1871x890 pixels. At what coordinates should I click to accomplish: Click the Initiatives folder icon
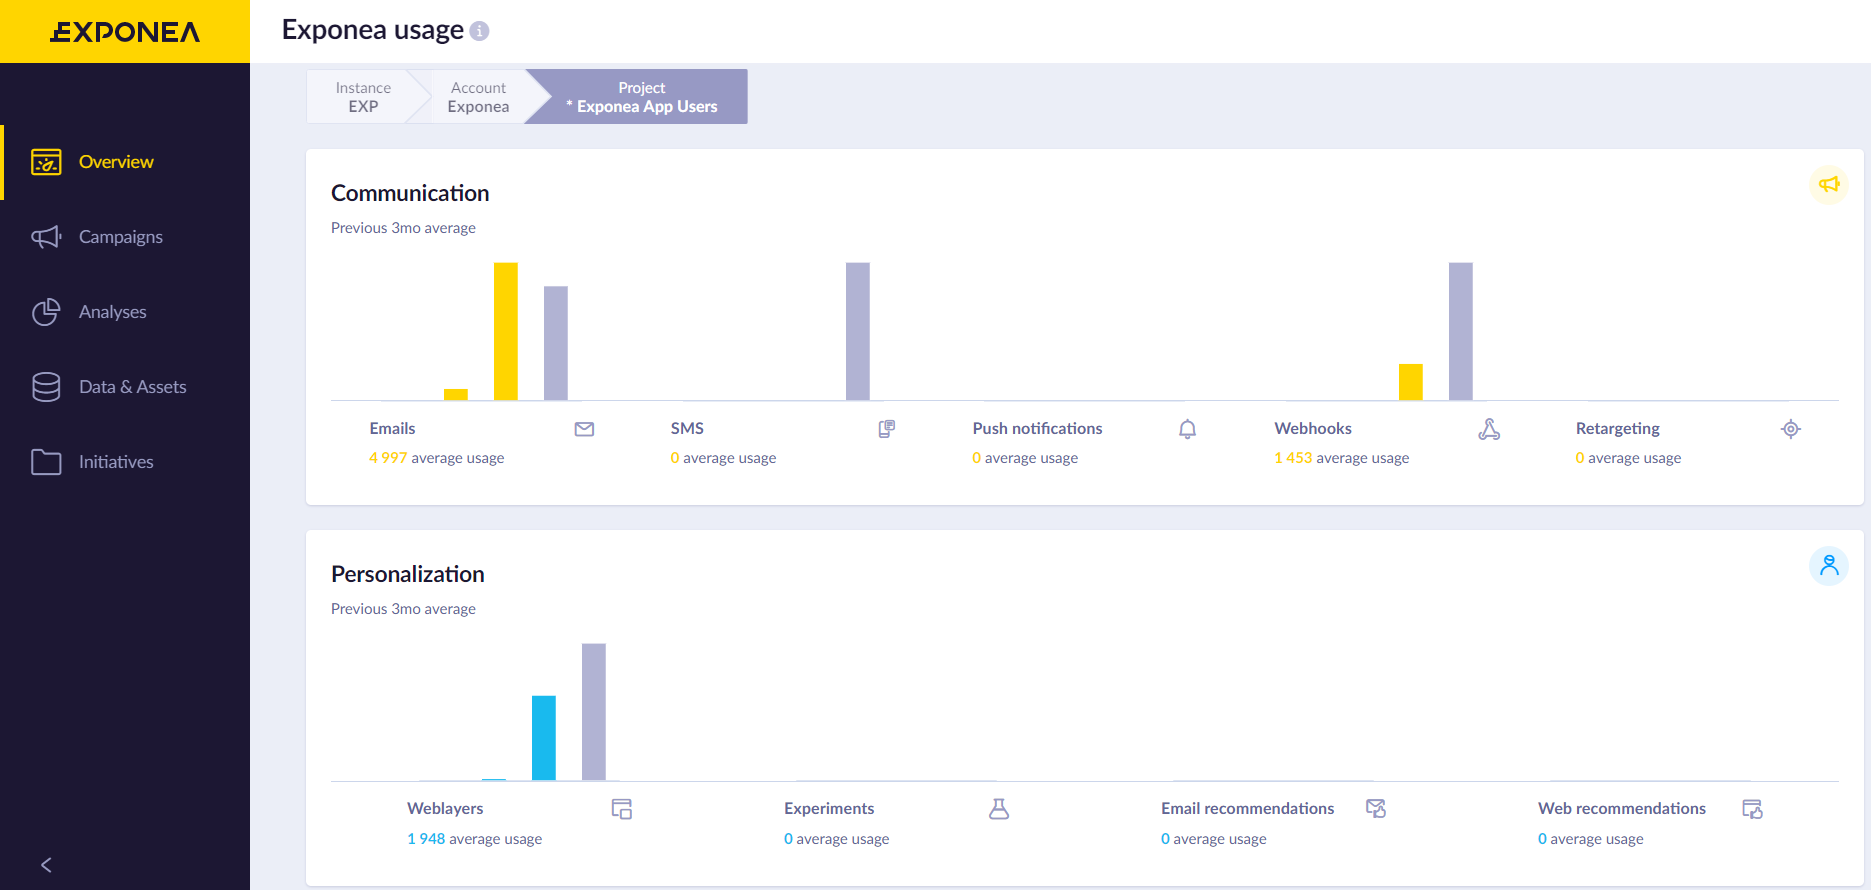(x=46, y=462)
